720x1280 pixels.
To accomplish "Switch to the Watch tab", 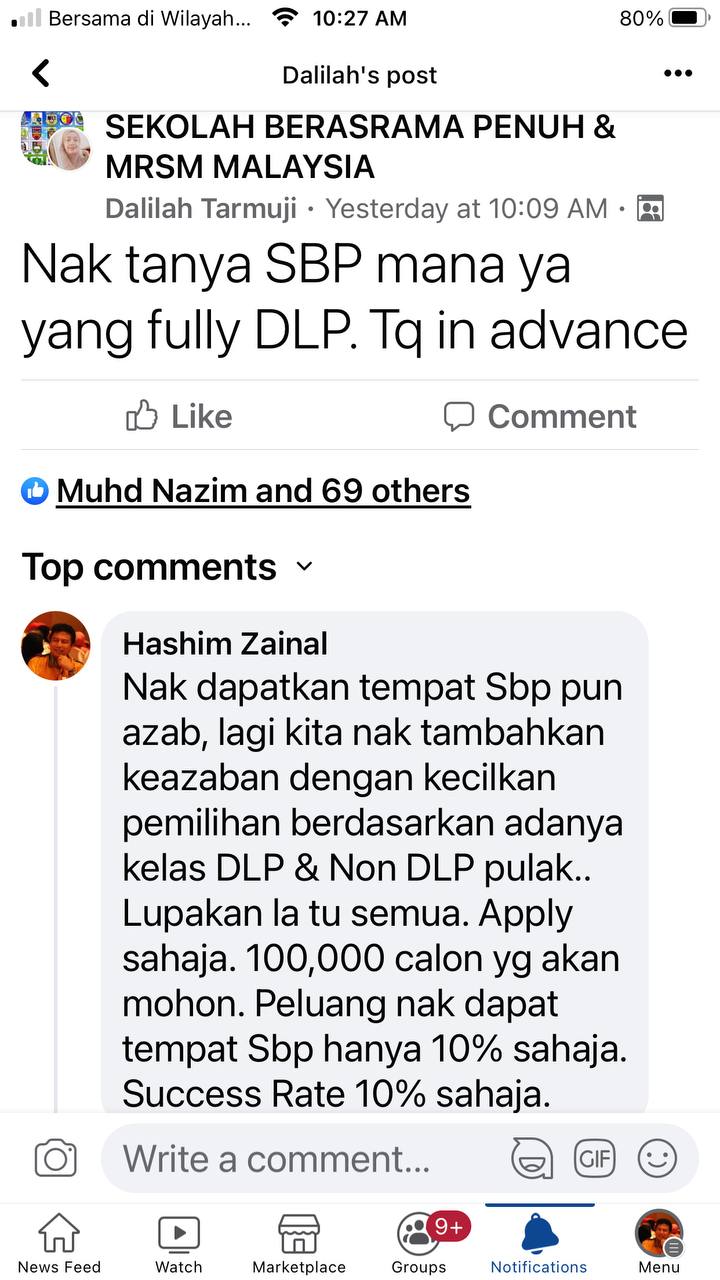I will pyautogui.click(x=179, y=1244).
